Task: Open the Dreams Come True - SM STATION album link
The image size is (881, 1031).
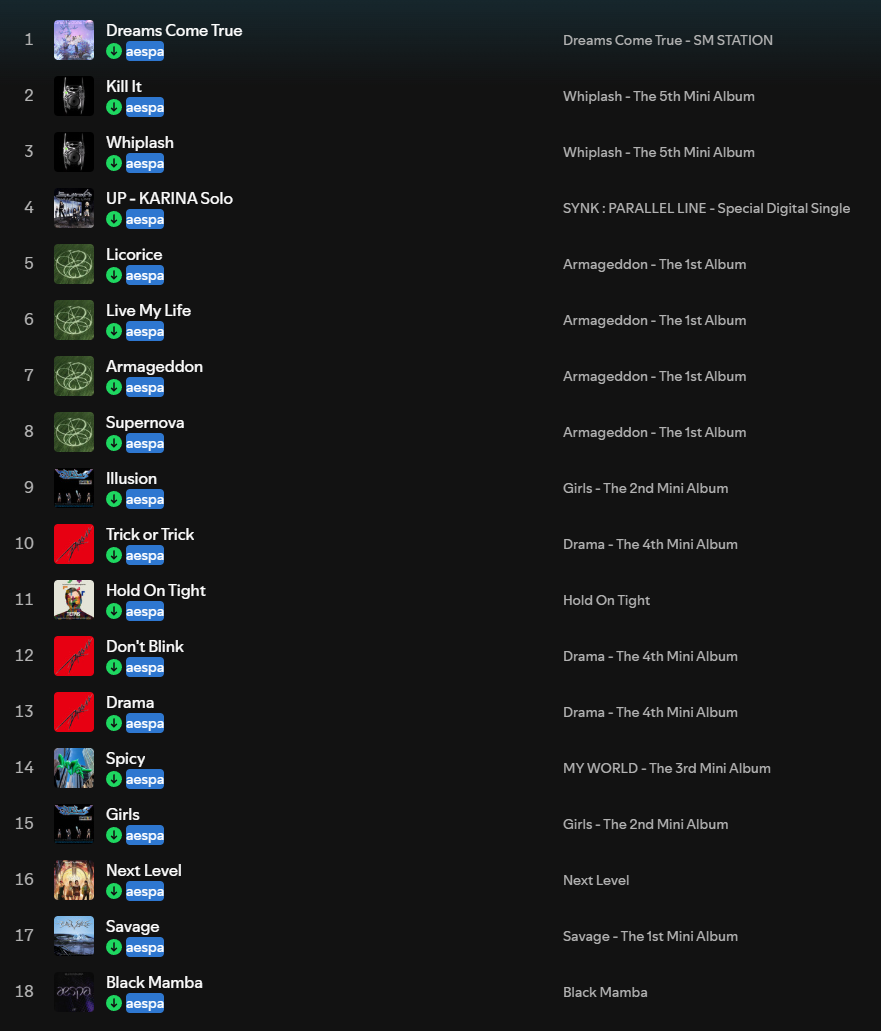Action: pyautogui.click(x=667, y=40)
